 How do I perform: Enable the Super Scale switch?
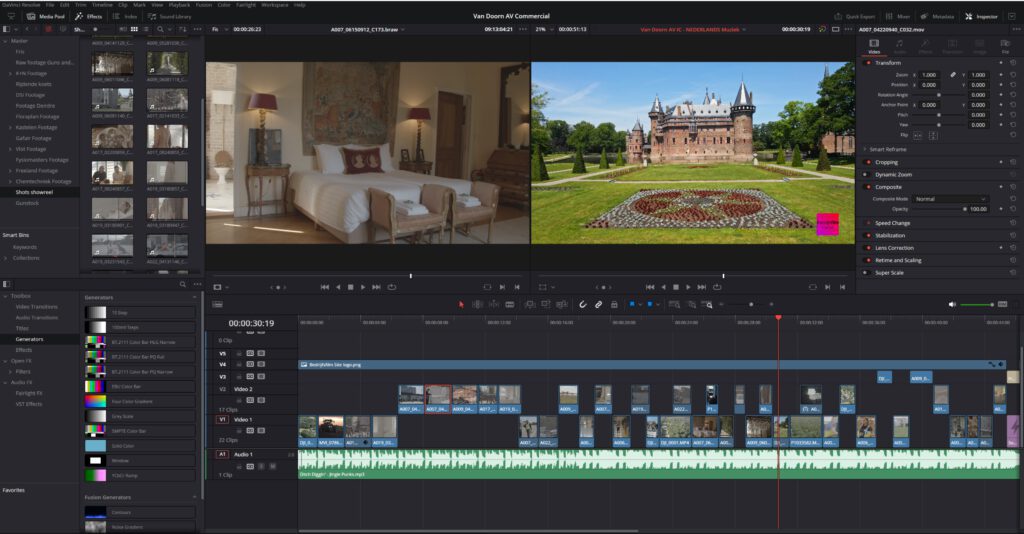[x=866, y=272]
